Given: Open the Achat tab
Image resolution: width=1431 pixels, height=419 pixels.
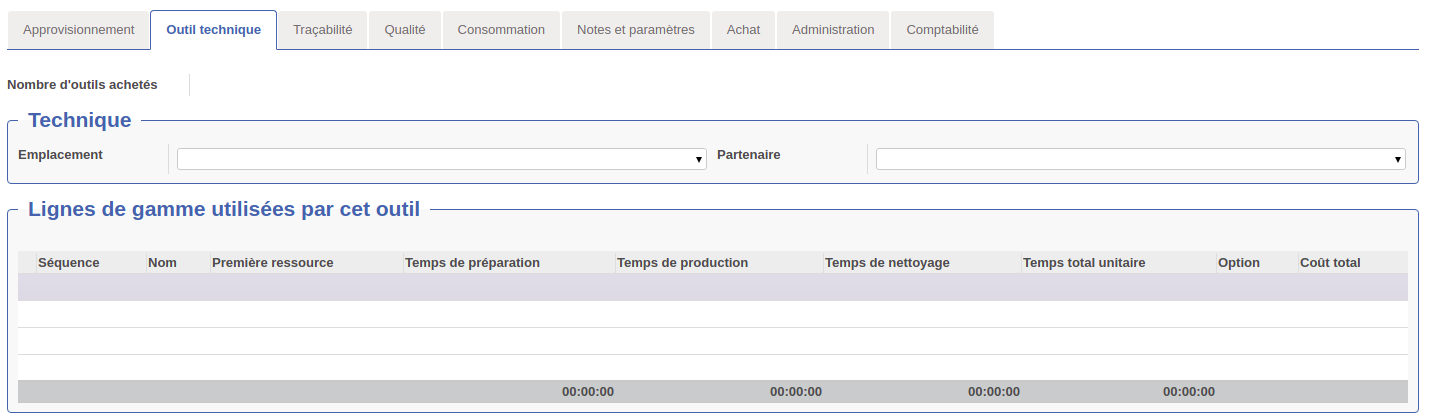Looking at the screenshot, I should click(x=743, y=30).
